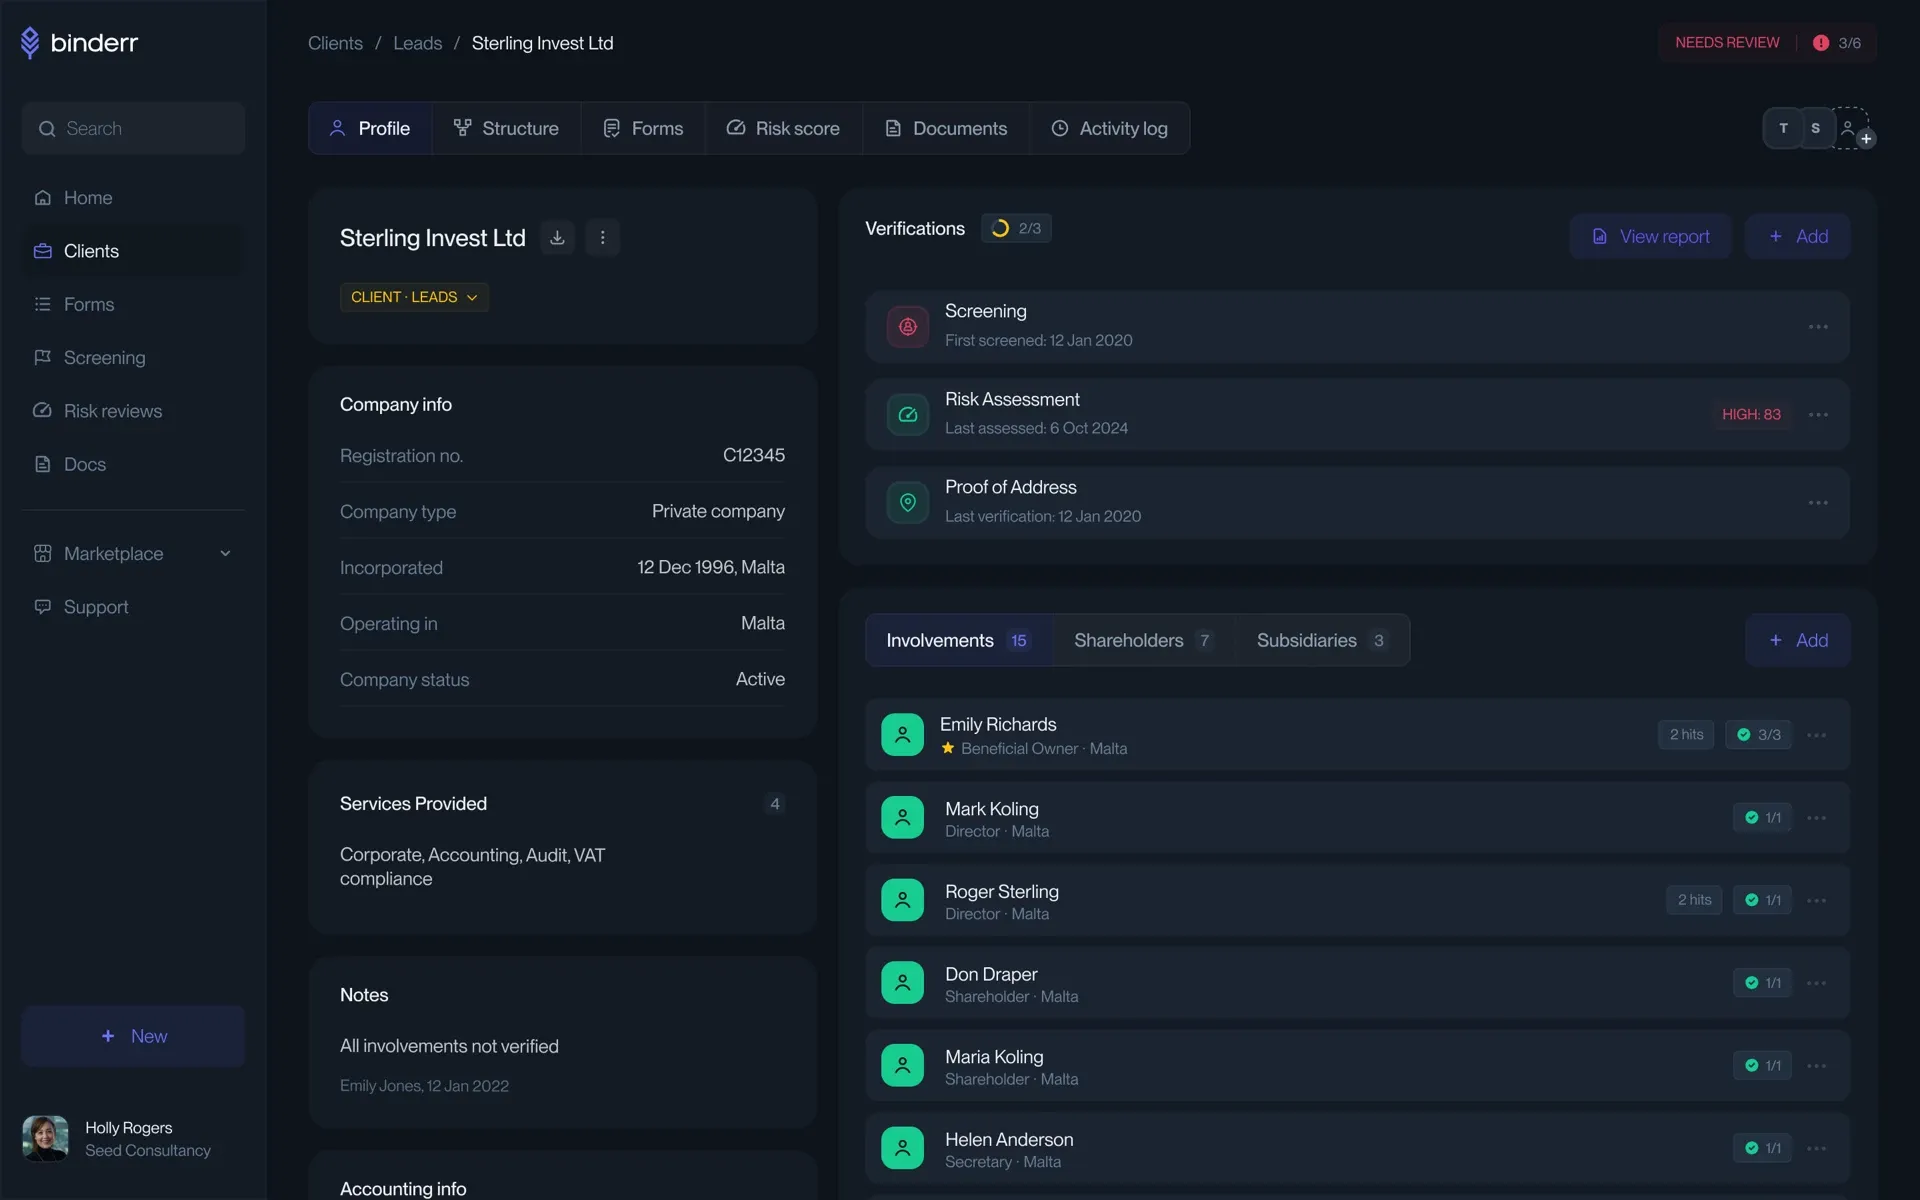The height and width of the screenshot is (1200, 1920).
Task: Go to Screening in the sidebar
Action: pos(104,357)
